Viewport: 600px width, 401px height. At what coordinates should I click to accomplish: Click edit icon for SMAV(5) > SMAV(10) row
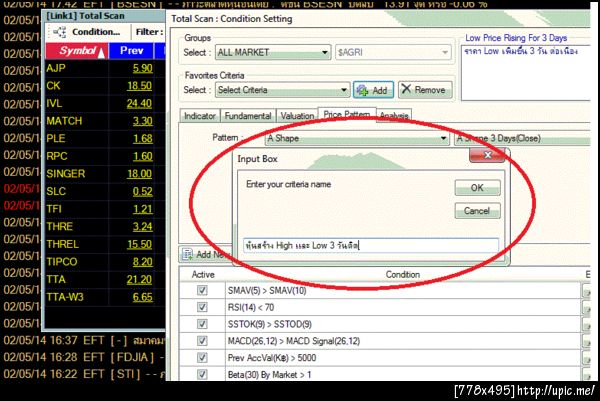click(x=586, y=291)
